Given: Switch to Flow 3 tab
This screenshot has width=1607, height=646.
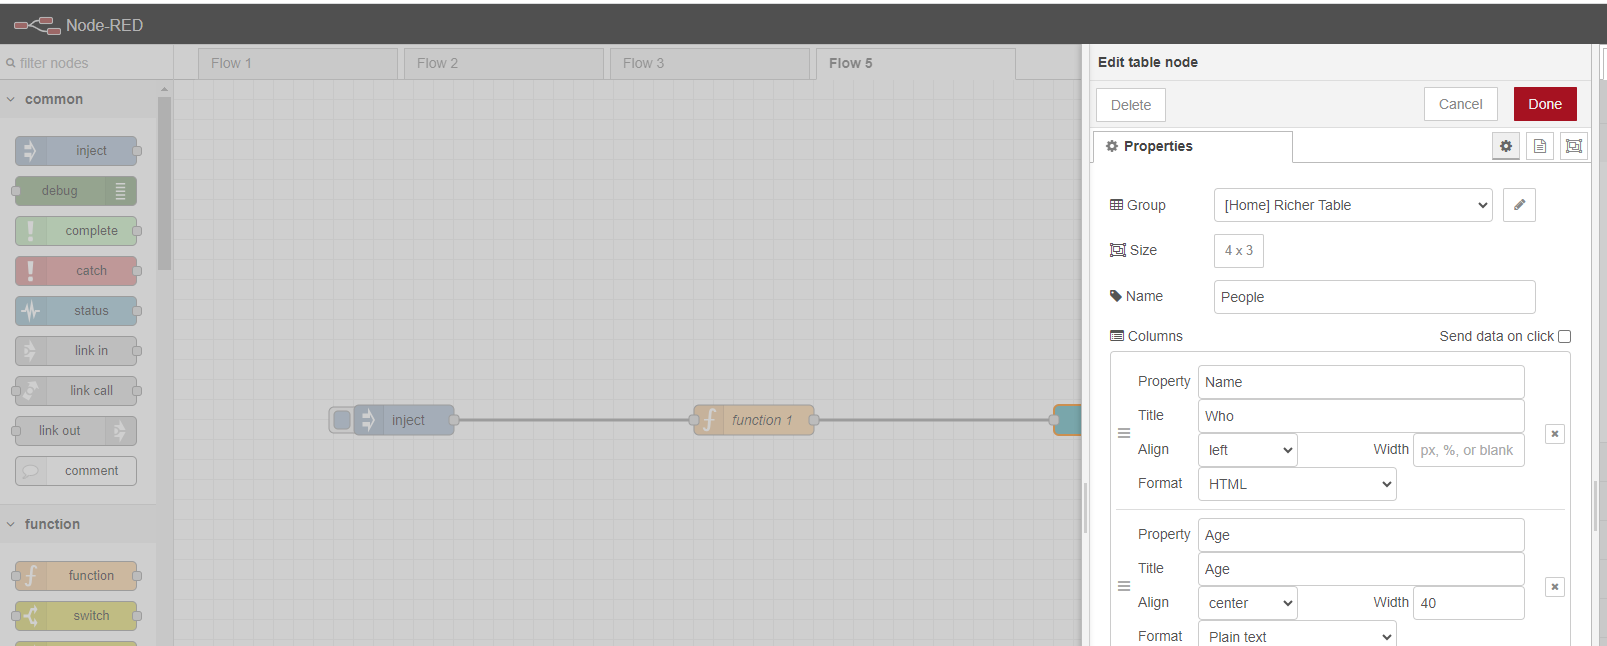Looking at the screenshot, I should coord(710,63).
